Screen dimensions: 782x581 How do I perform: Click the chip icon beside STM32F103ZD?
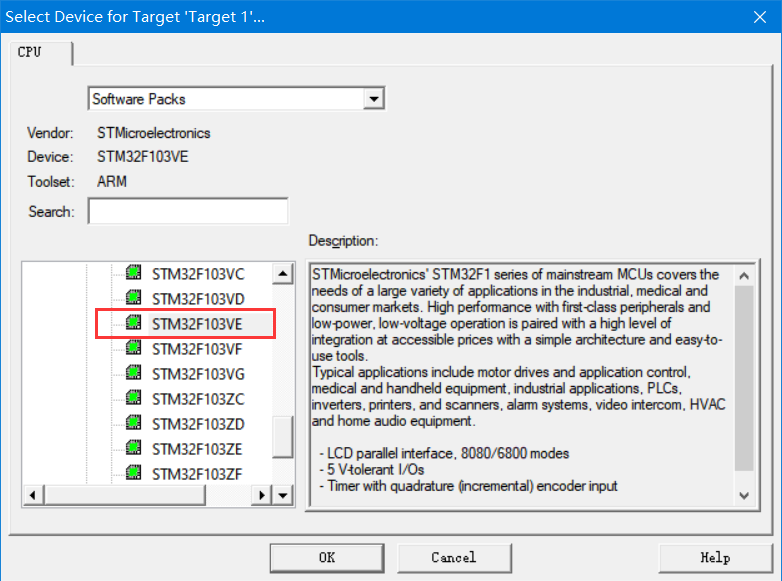(x=133, y=422)
